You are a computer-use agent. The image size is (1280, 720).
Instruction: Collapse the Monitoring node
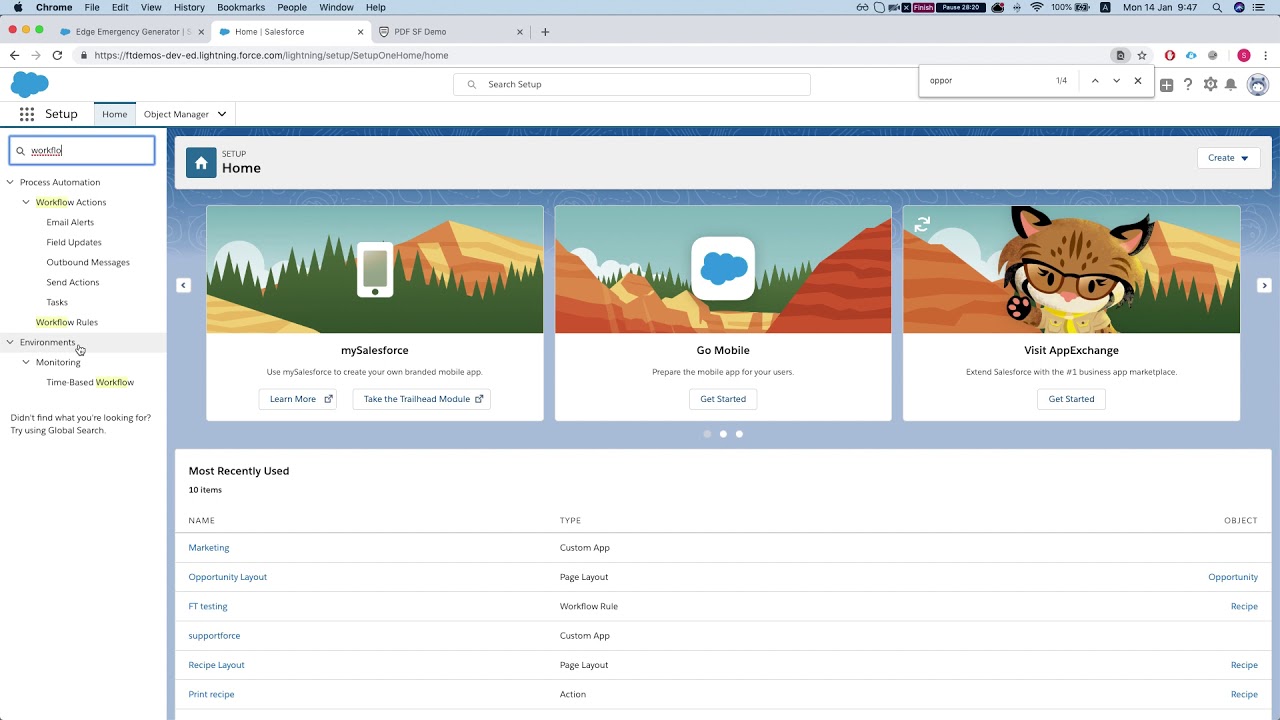(26, 362)
